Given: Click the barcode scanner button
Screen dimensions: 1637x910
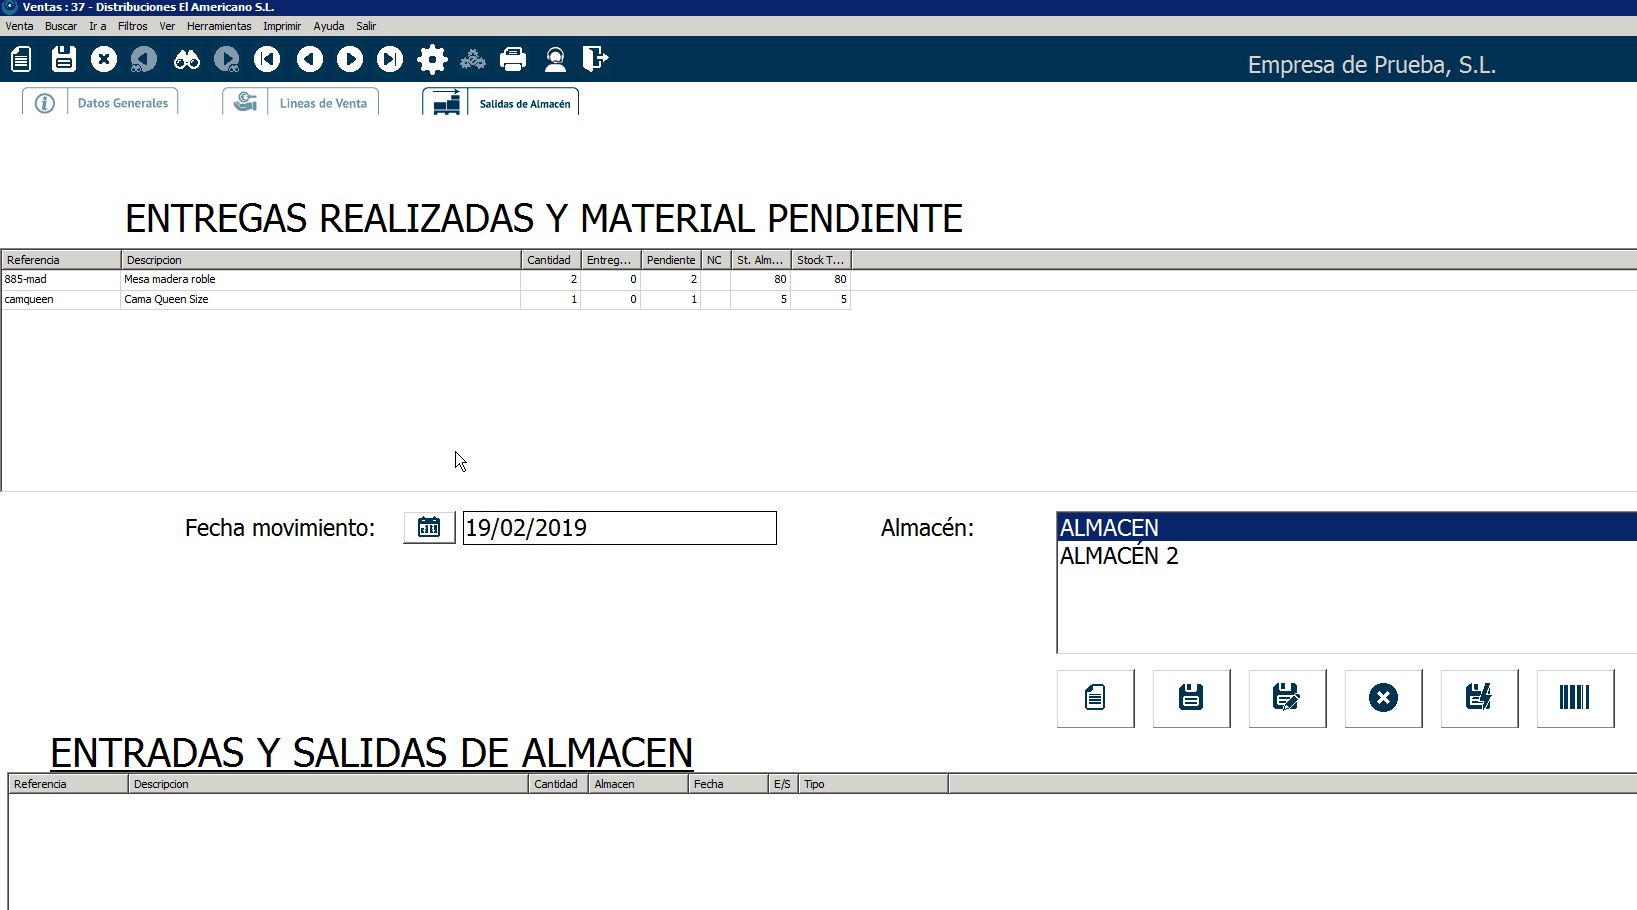Looking at the screenshot, I should (1574, 698).
